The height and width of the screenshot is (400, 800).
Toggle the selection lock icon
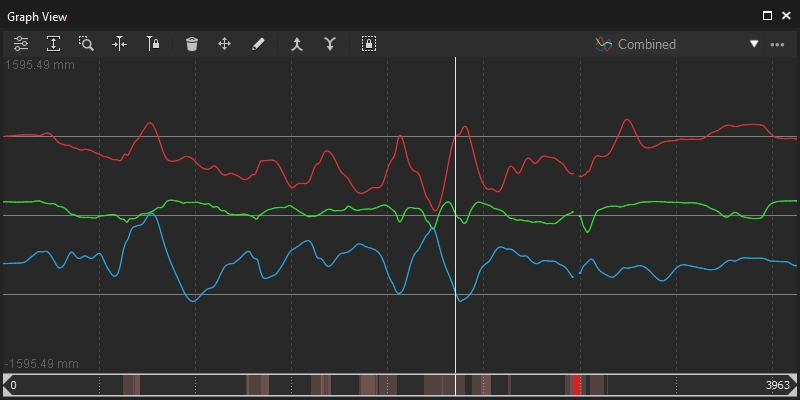point(369,44)
